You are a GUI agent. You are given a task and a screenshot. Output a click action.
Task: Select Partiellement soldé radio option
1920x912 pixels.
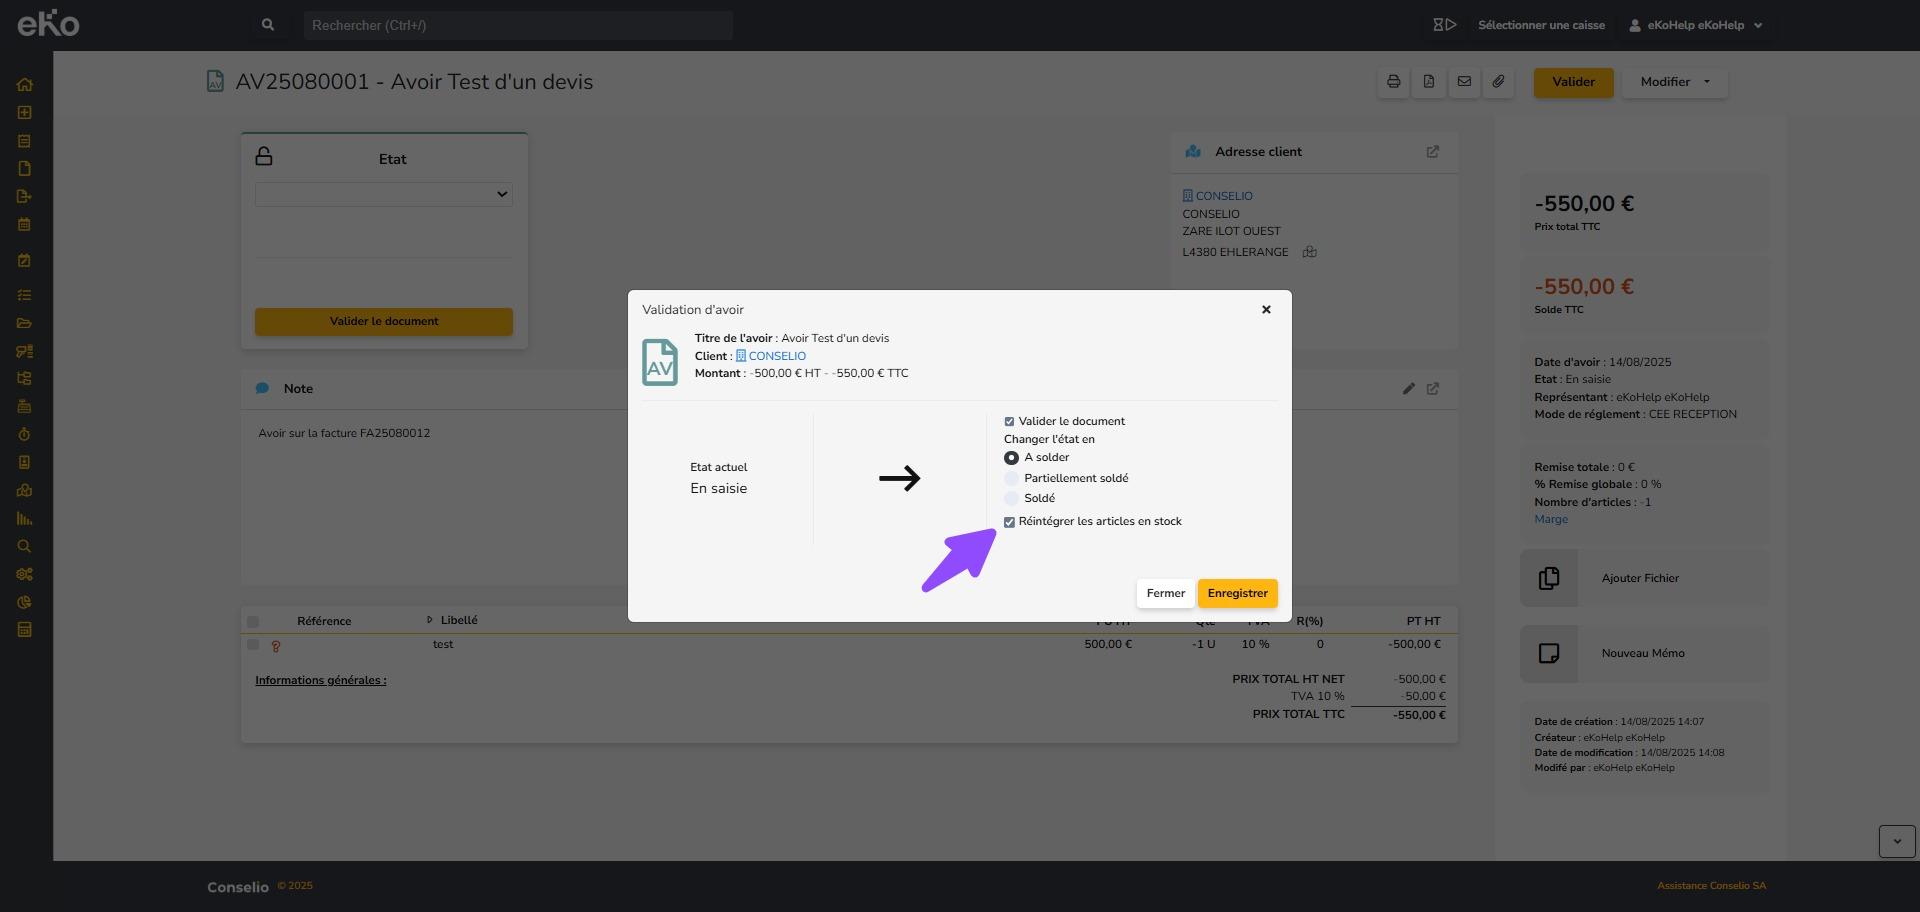click(x=1011, y=479)
